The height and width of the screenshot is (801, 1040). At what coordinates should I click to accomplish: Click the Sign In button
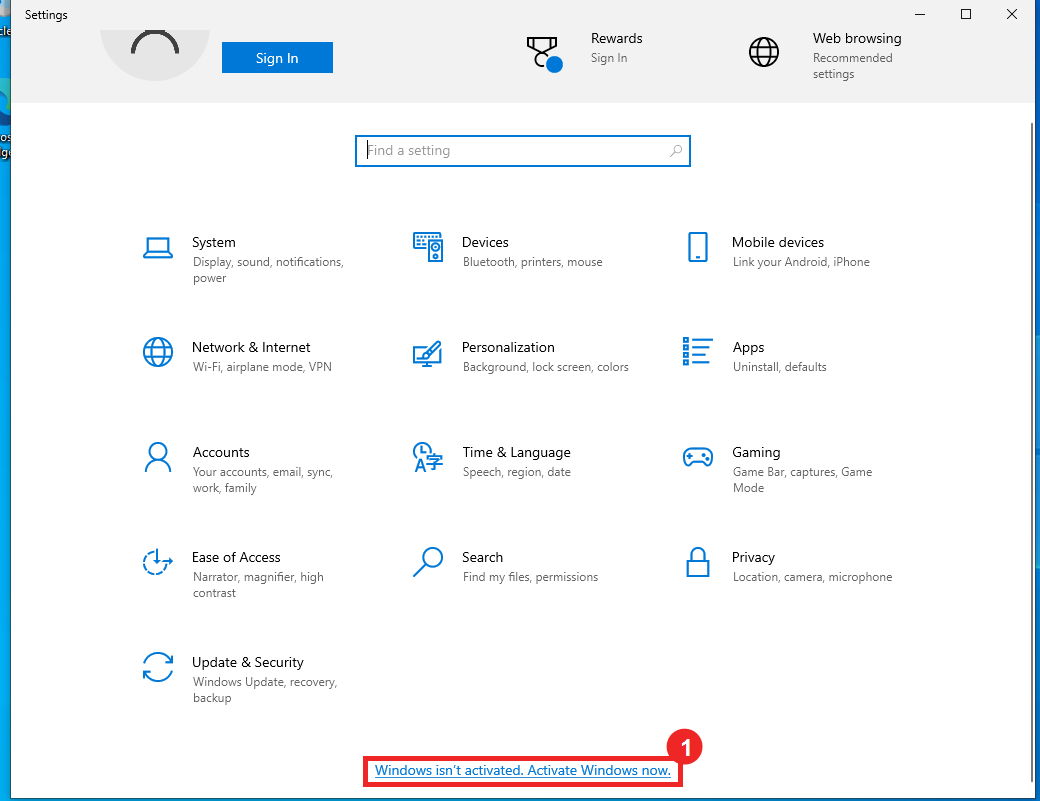[x=277, y=58]
